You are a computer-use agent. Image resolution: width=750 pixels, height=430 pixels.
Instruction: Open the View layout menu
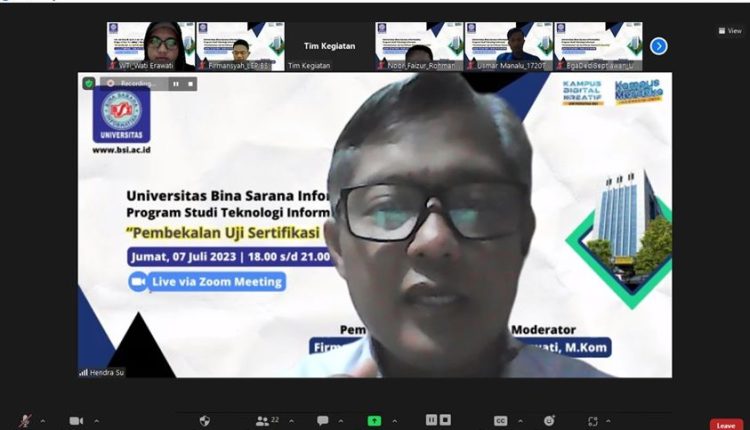[730, 31]
